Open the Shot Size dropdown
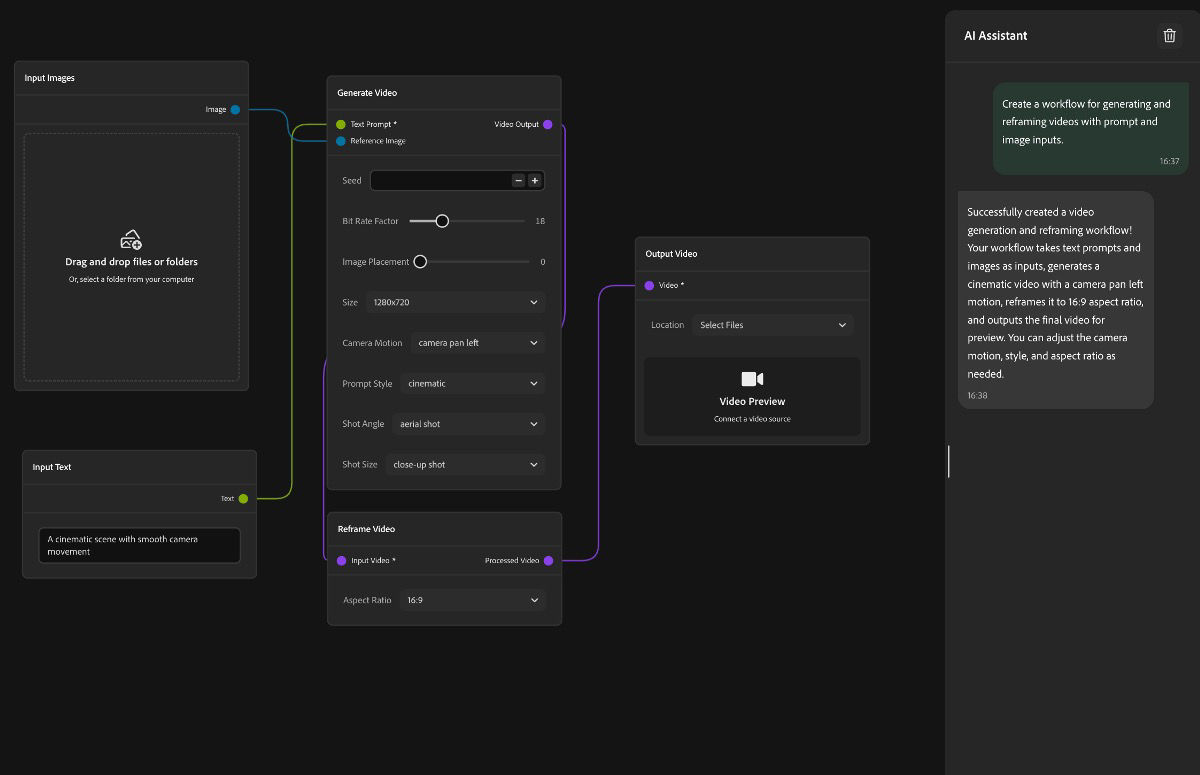 click(x=464, y=464)
